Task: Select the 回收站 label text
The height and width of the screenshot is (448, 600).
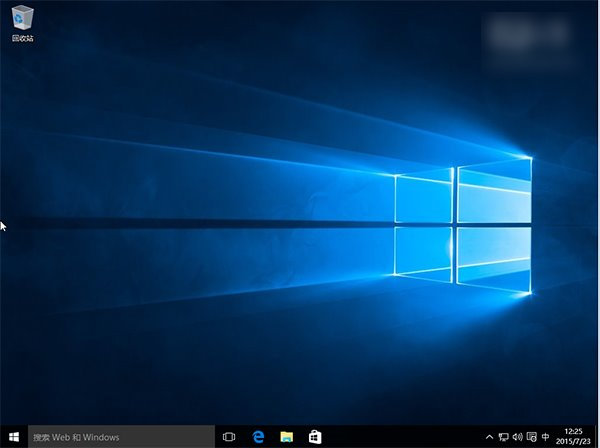Action: [21, 38]
